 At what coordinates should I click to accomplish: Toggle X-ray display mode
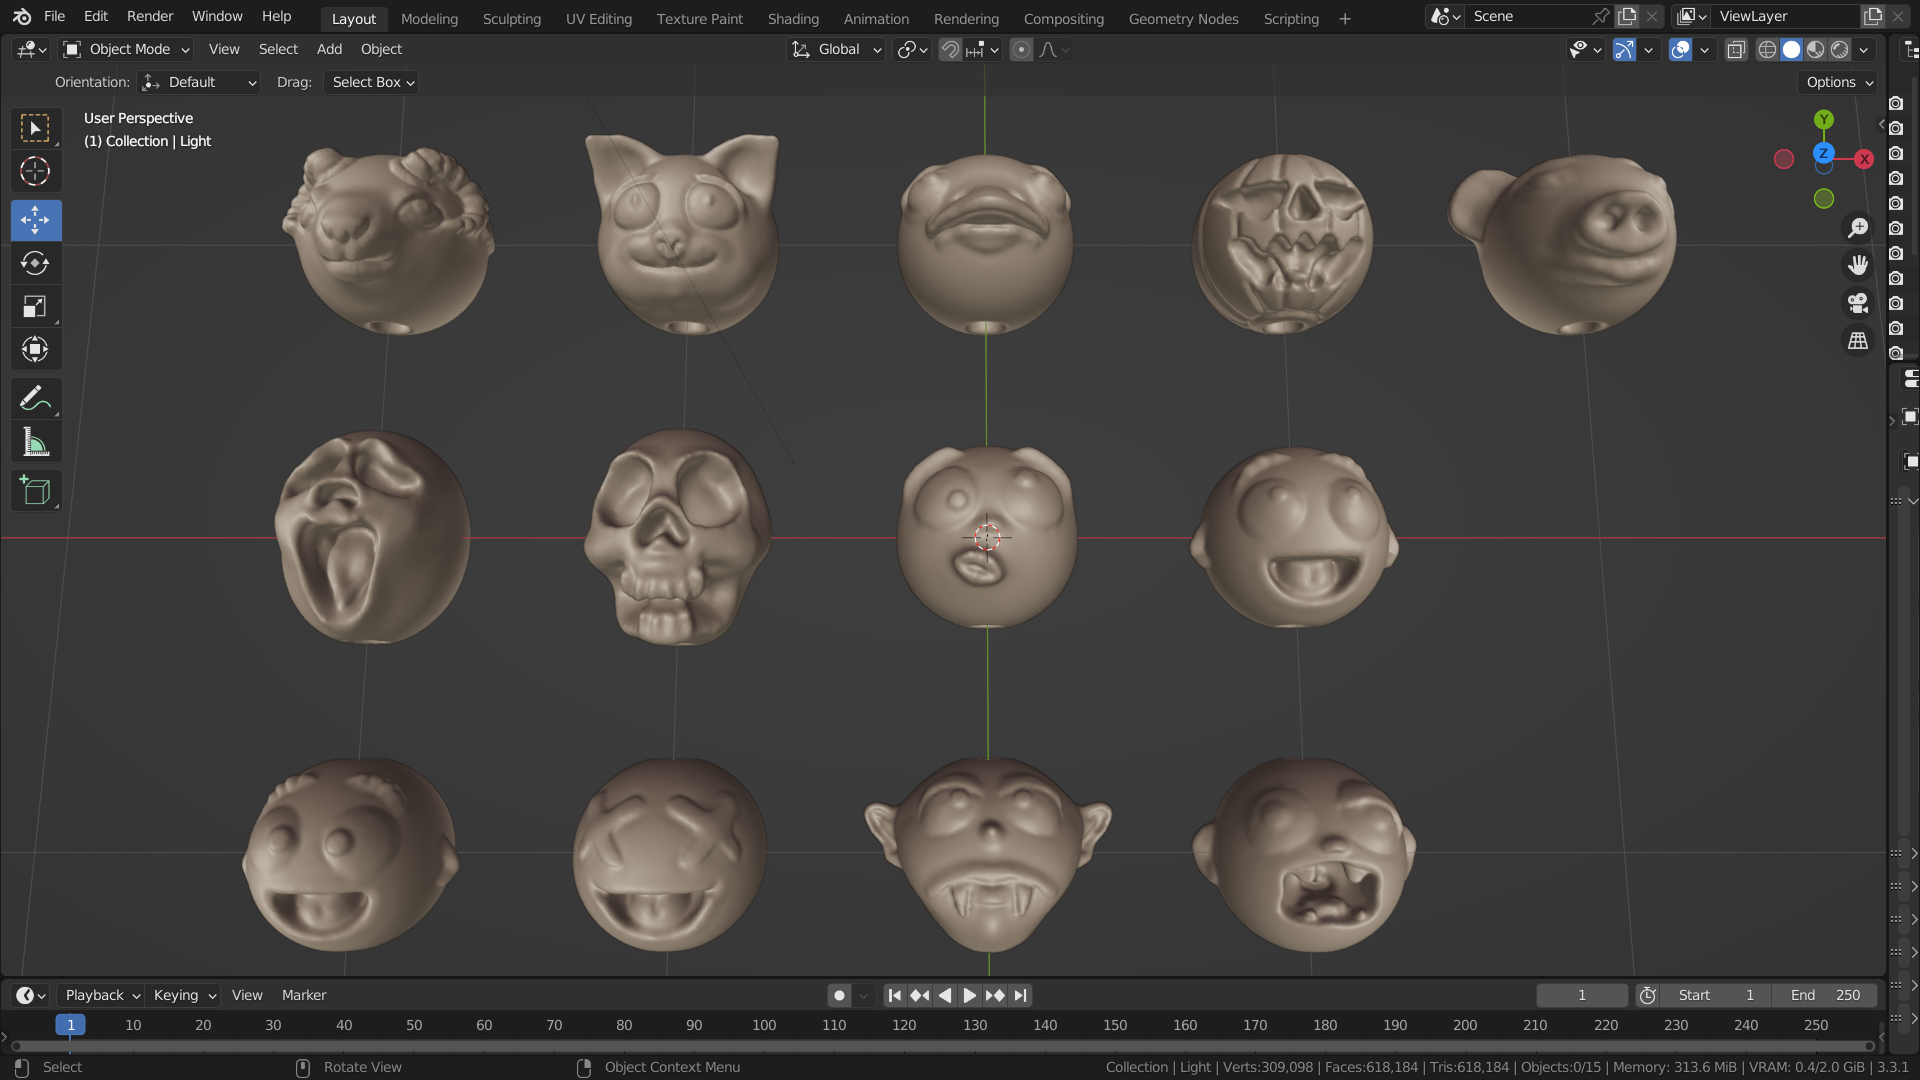[x=1736, y=49]
